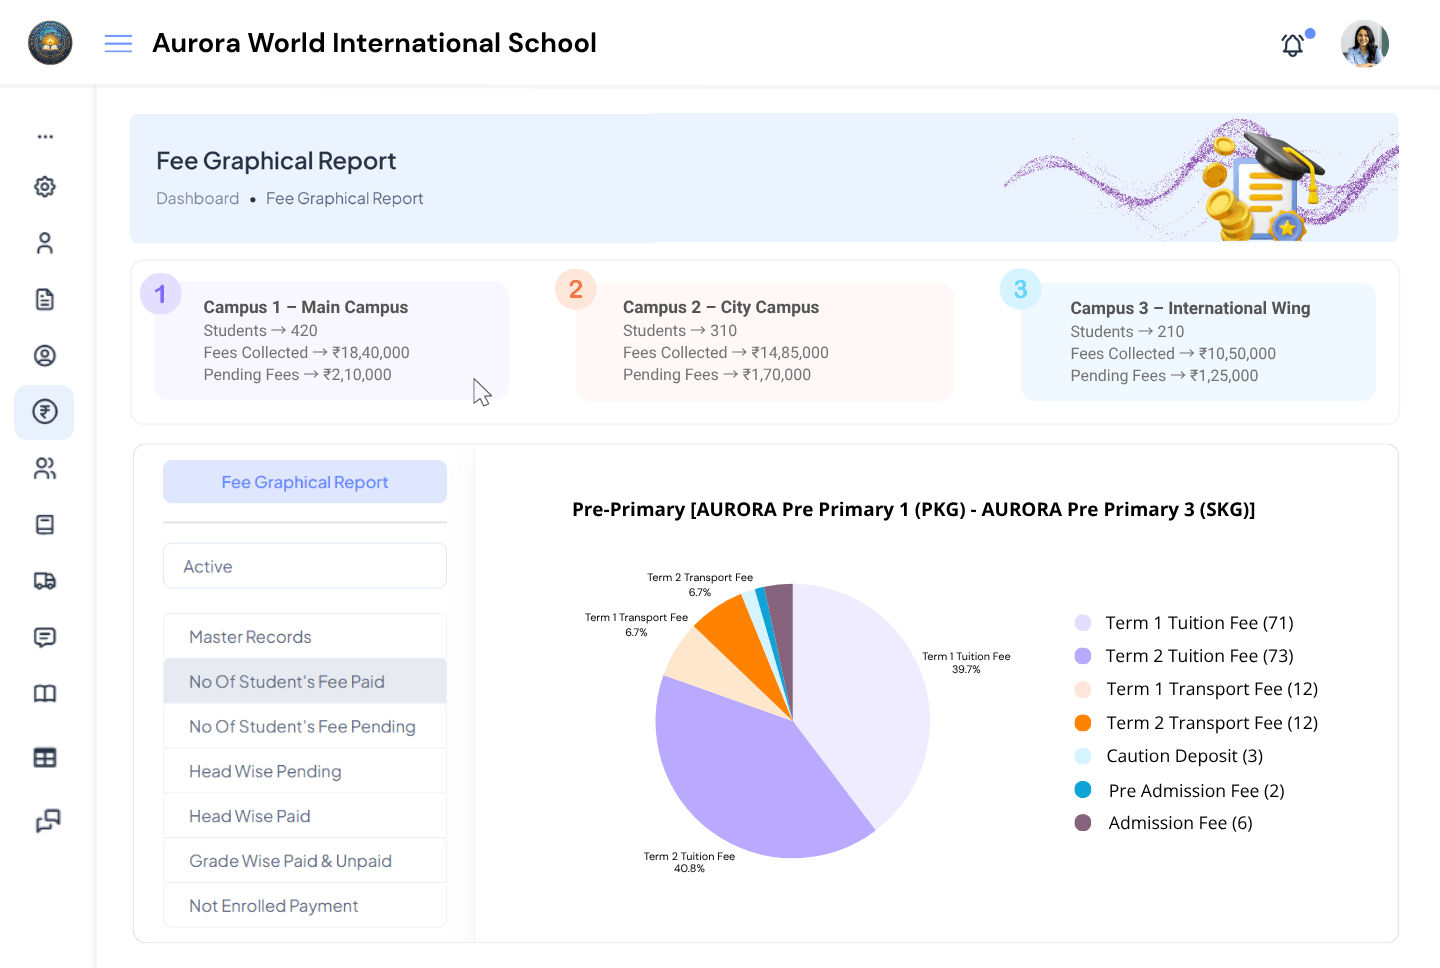This screenshot has width=1440, height=968.
Task: Open the Fees section with rupee icon
Action: coord(44,412)
